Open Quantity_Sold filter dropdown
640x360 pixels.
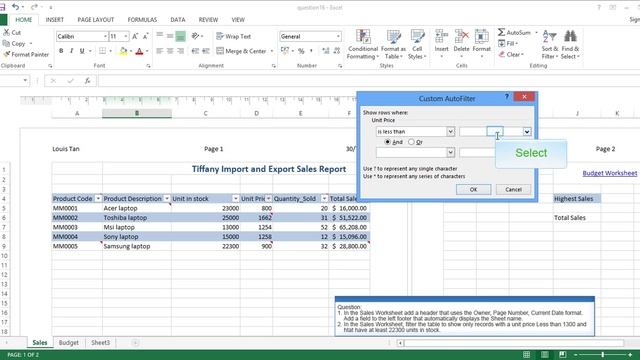324,198
